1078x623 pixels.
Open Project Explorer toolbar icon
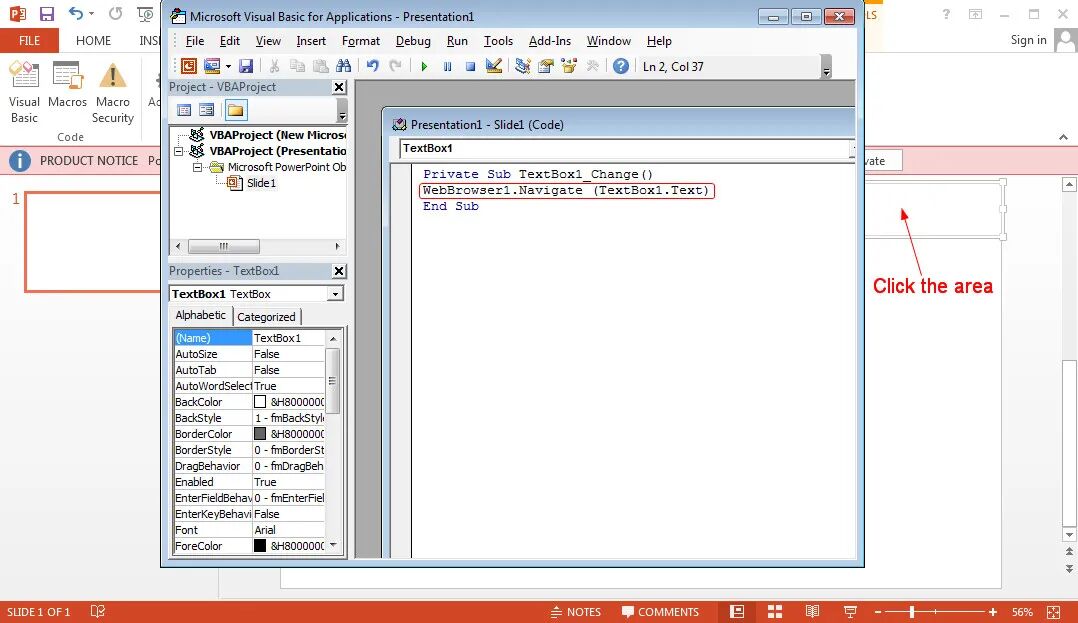click(522, 66)
